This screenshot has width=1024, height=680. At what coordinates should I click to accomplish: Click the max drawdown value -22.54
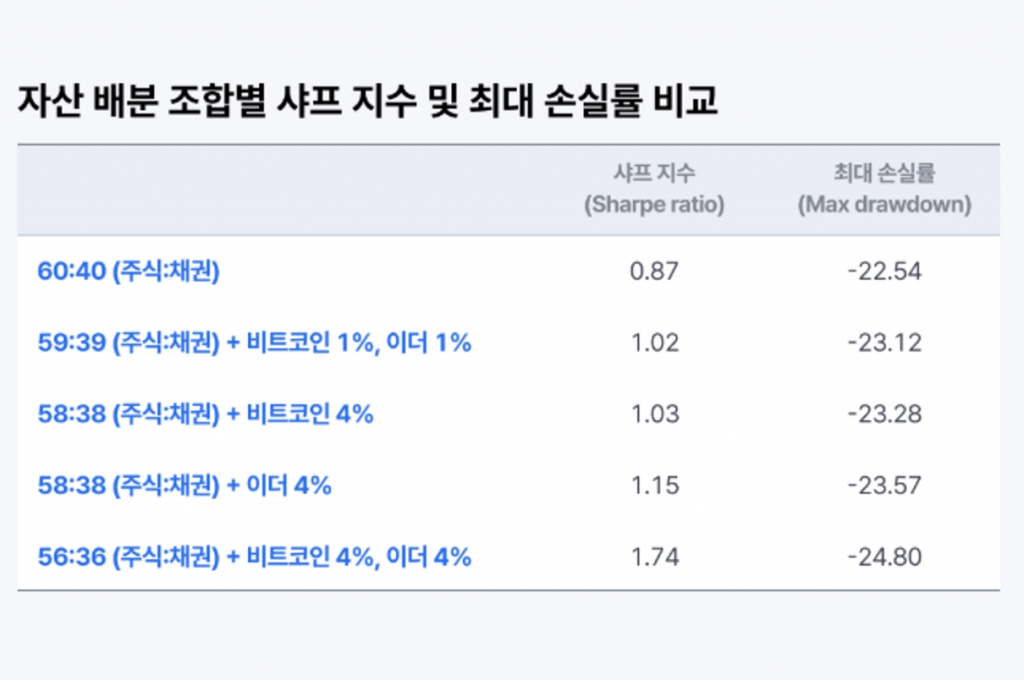pos(884,271)
